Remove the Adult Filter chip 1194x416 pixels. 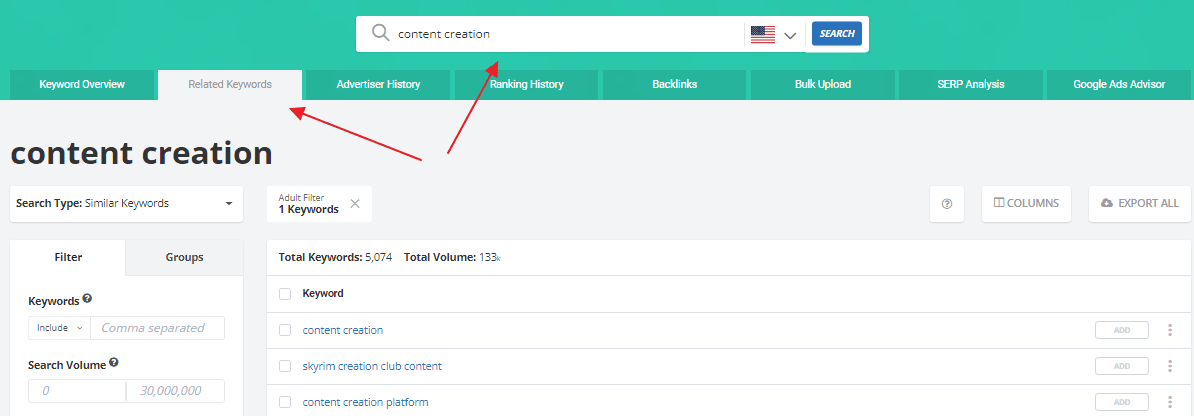tap(355, 203)
